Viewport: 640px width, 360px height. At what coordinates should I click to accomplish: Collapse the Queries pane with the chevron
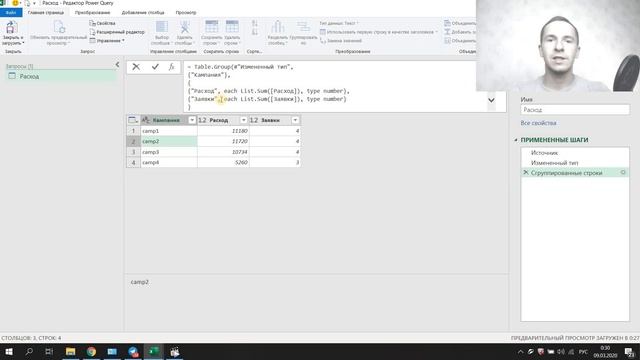tap(118, 64)
